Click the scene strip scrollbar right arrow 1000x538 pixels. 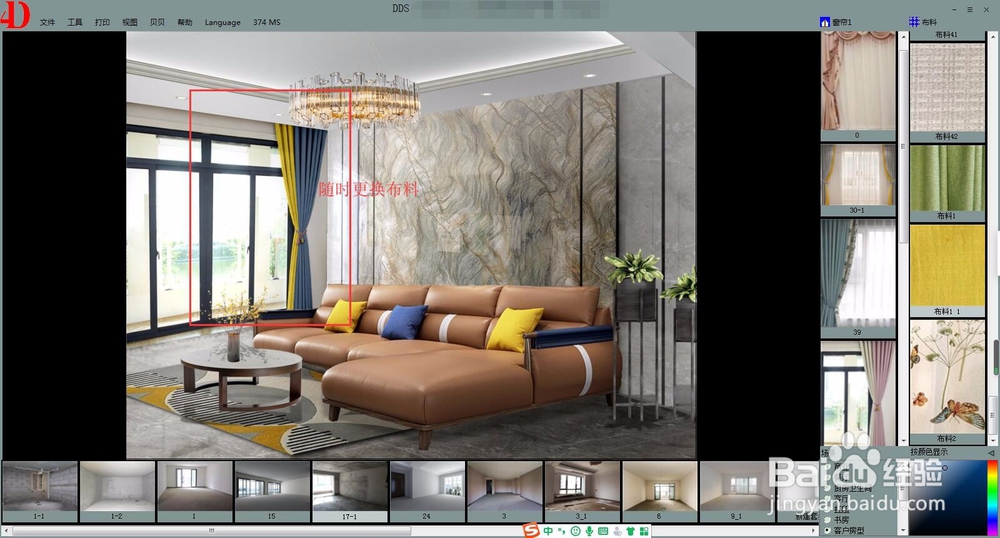[814, 530]
